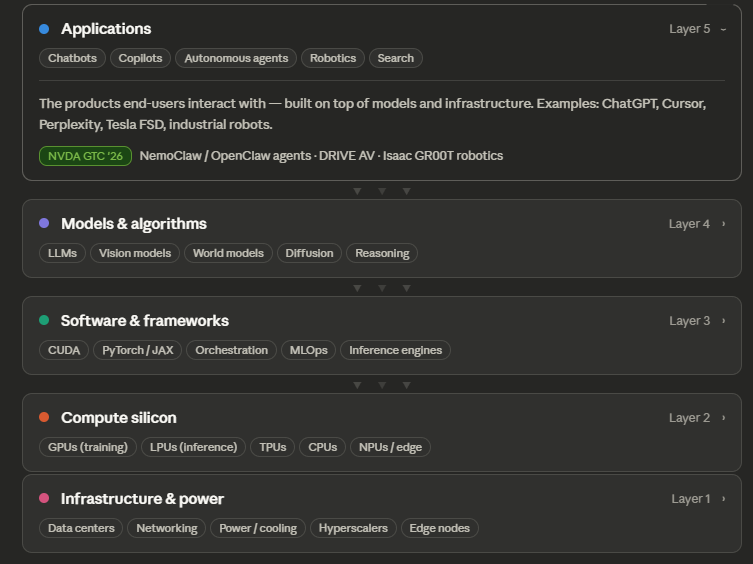The width and height of the screenshot is (753, 564).
Task: Select the Networking tag
Action: 167,528
